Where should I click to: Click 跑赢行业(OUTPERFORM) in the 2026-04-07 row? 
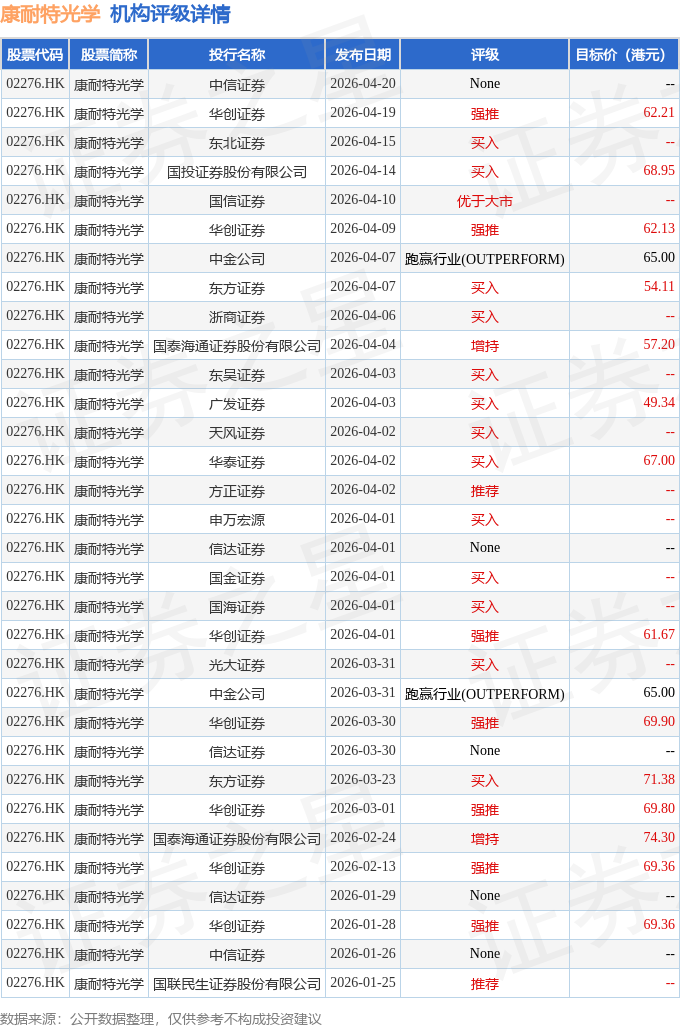pyautogui.click(x=485, y=258)
